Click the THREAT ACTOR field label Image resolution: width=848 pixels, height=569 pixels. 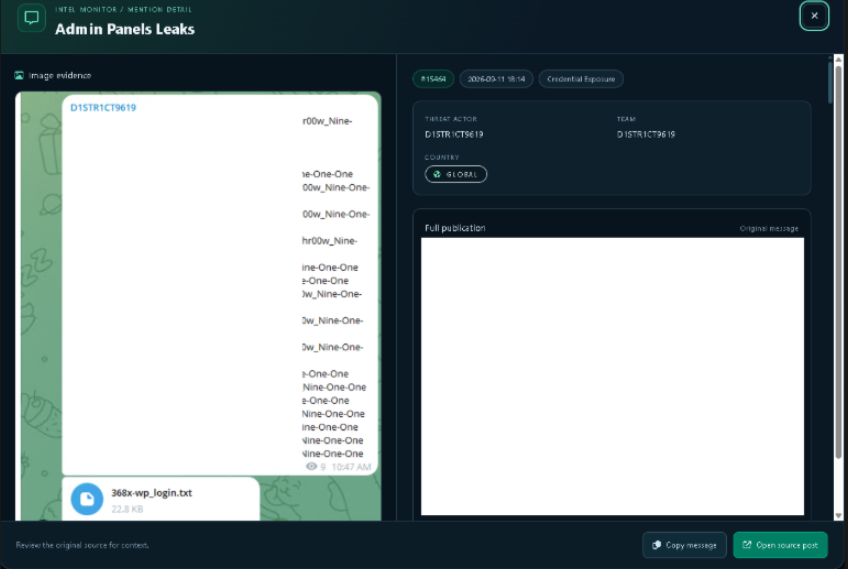450,119
